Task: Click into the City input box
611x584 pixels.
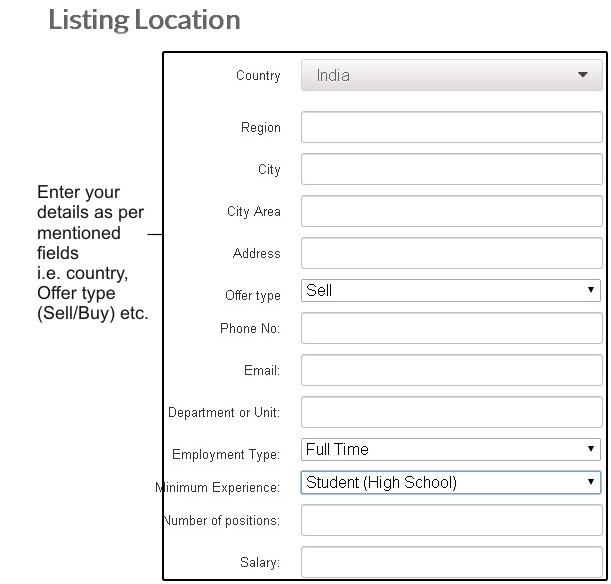Action: 451,169
